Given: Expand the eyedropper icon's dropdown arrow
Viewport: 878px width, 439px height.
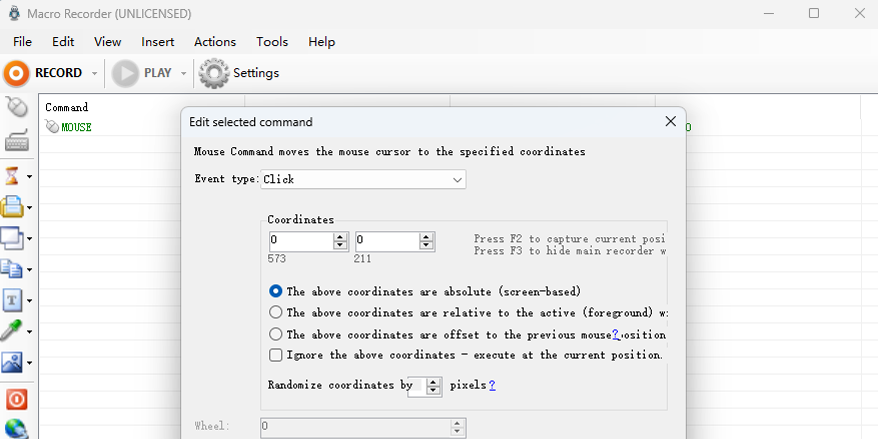Looking at the screenshot, I should [29, 332].
